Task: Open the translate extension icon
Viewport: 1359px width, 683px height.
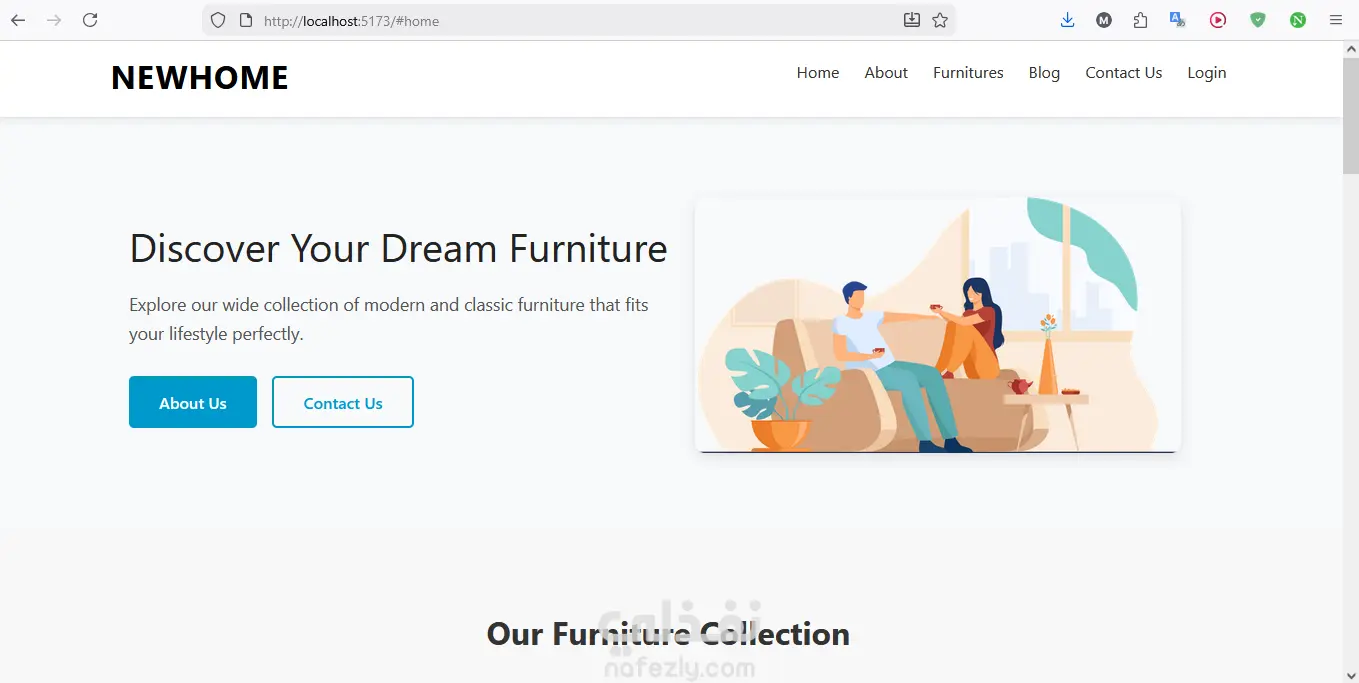Action: click(1177, 20)
